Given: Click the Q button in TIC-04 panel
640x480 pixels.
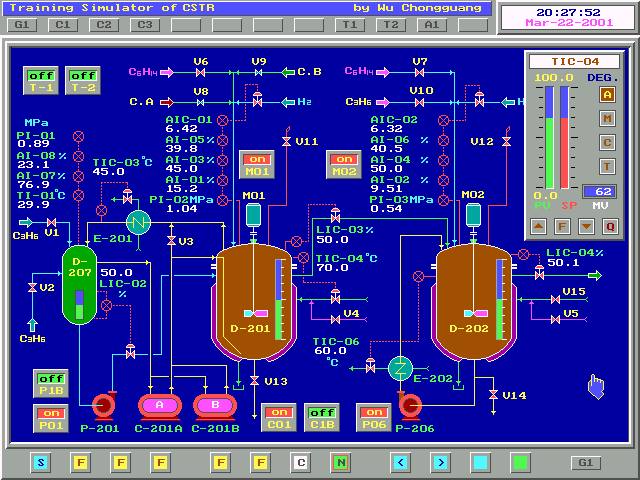Looking at the screenshot, I should point(609,227).
